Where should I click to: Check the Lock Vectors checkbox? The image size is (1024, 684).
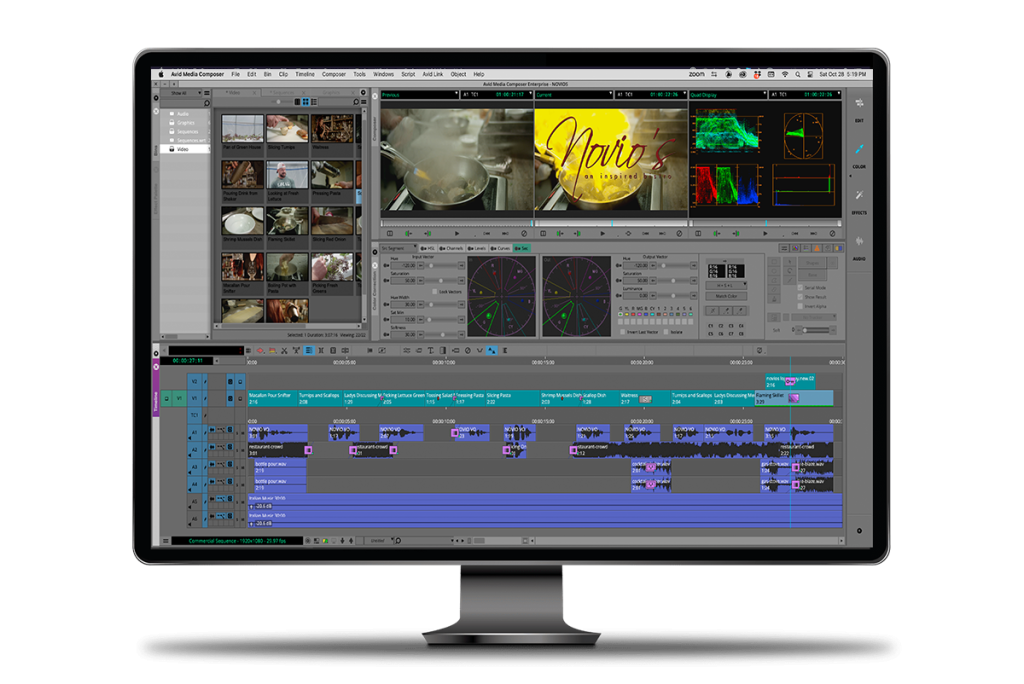click(x=435, y=292)
